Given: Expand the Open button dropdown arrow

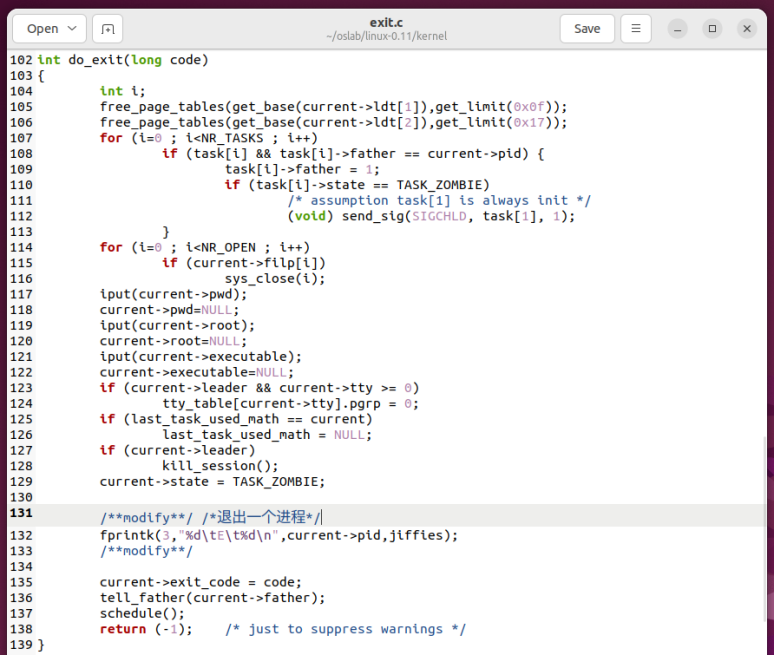Looking at the screenshot, I should pos(72,29).
